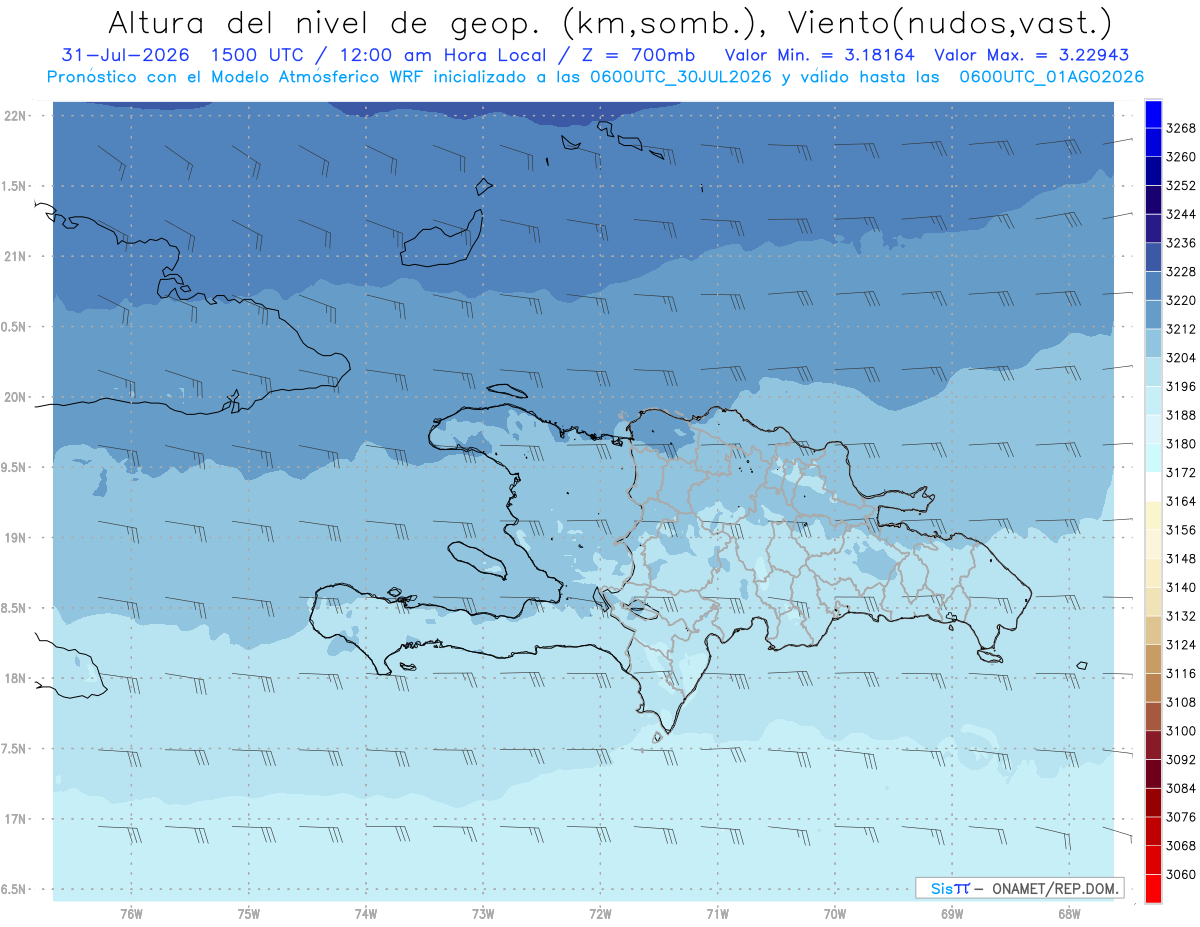Image resolution: width=1200 pixels, height=927 pixels.
Task: Click the 72W longitude label
Action: pyautogui.click(x=600, y=914)
